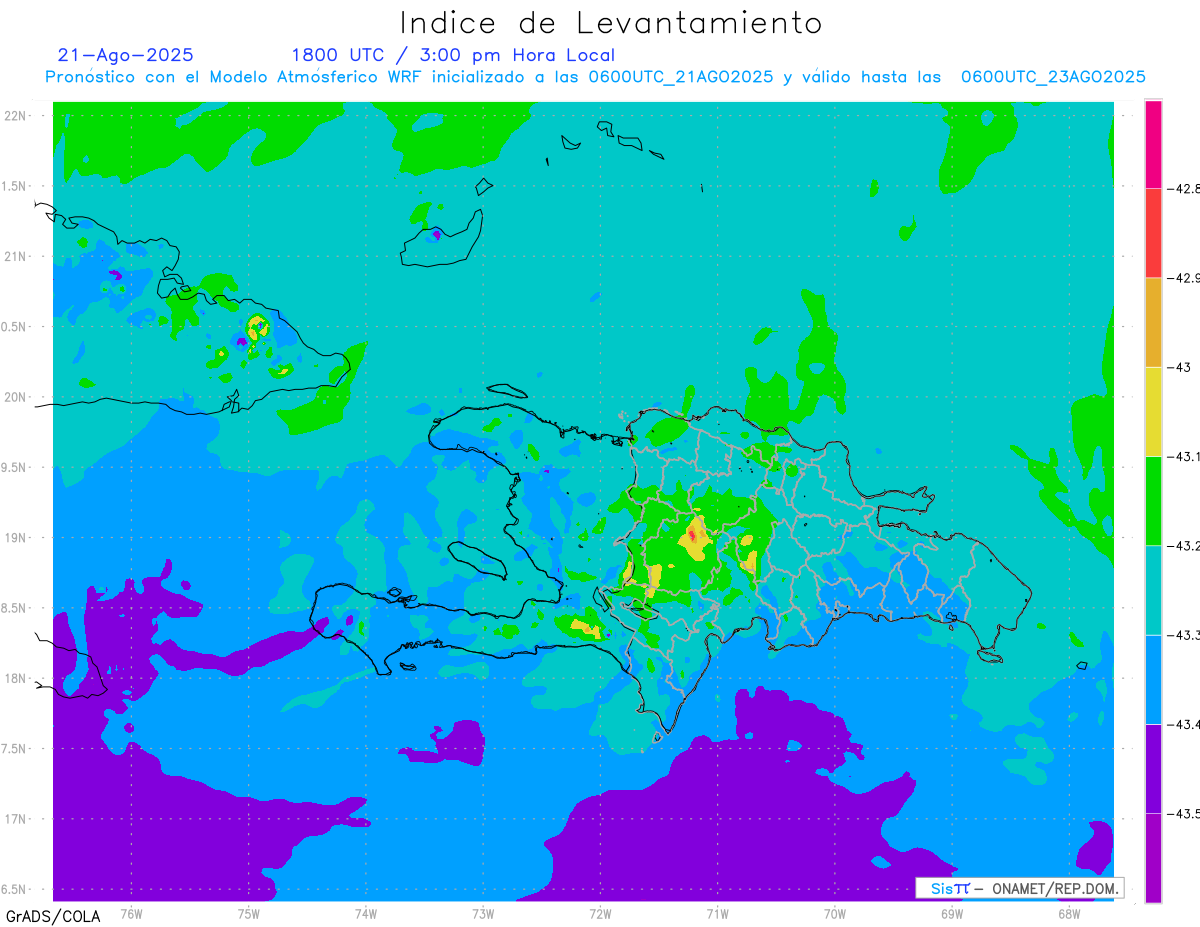Pick the red colorbar swatch below -42.8

(x=1153, y=233)
